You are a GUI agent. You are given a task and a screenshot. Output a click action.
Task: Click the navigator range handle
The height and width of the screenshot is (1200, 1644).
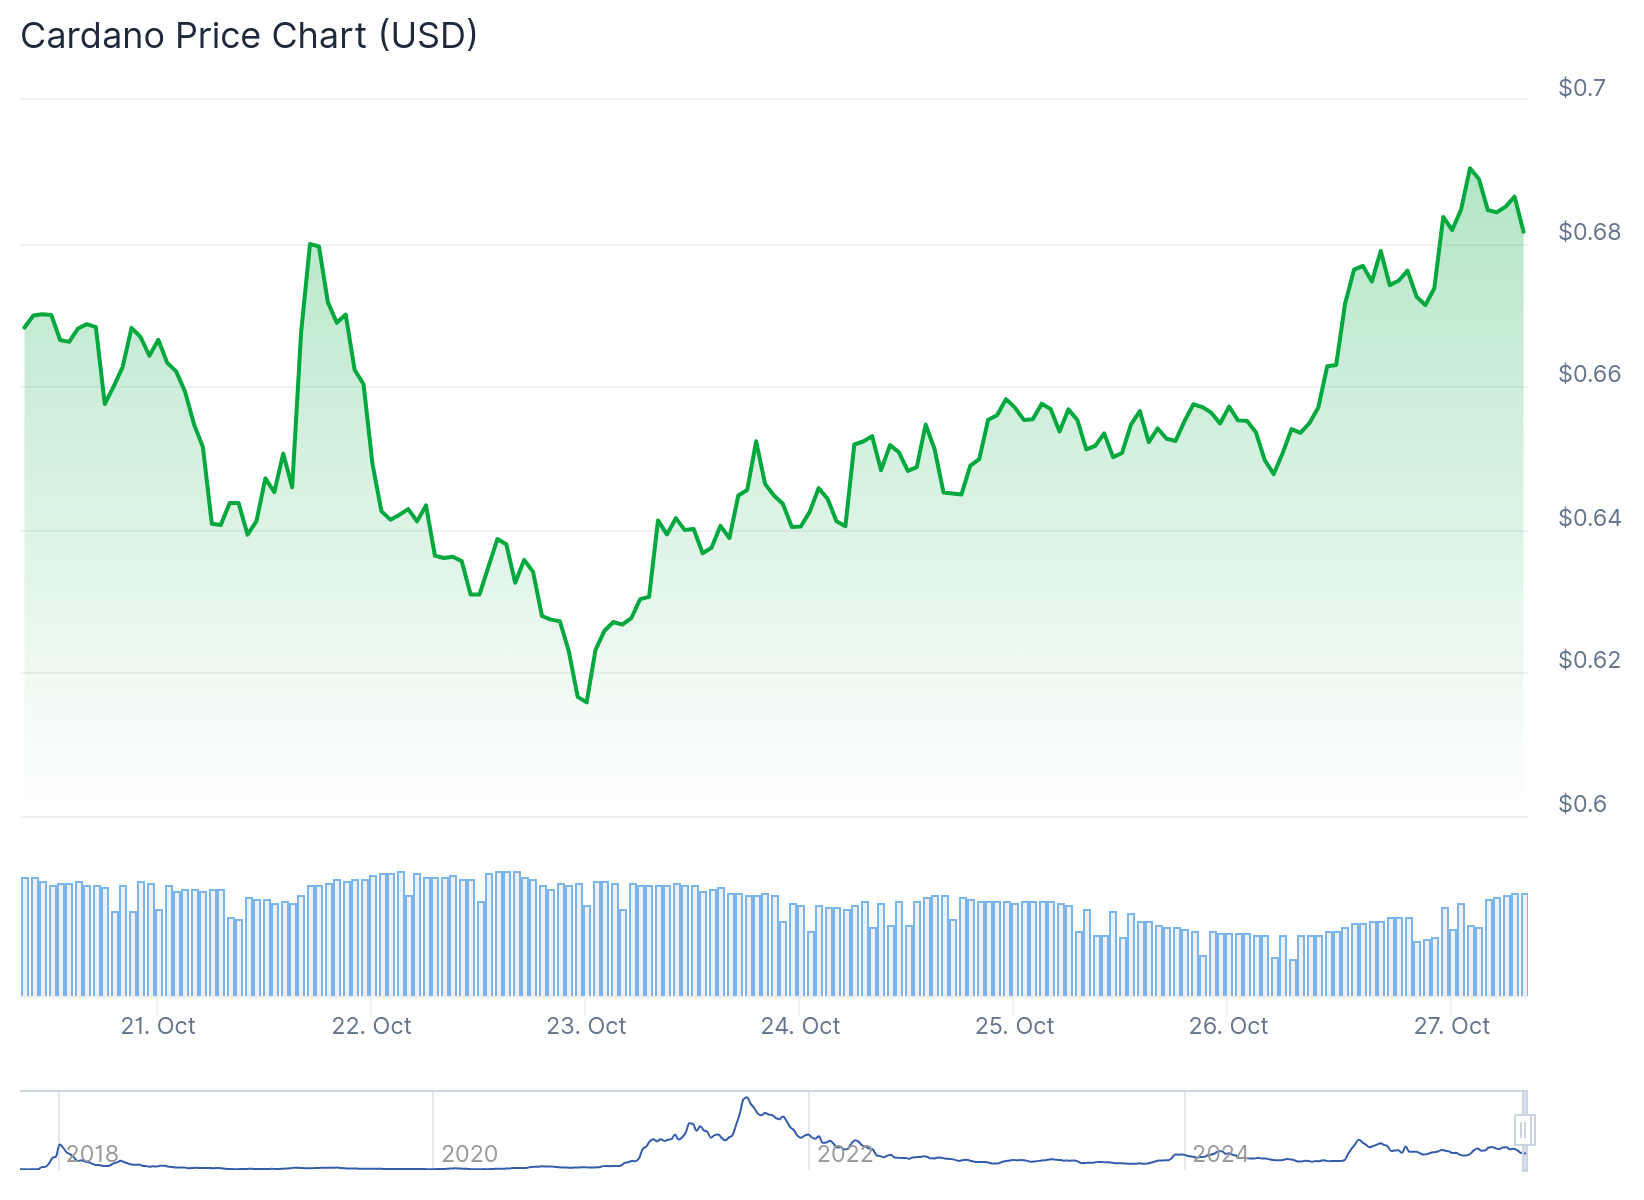(1524, 1130)
